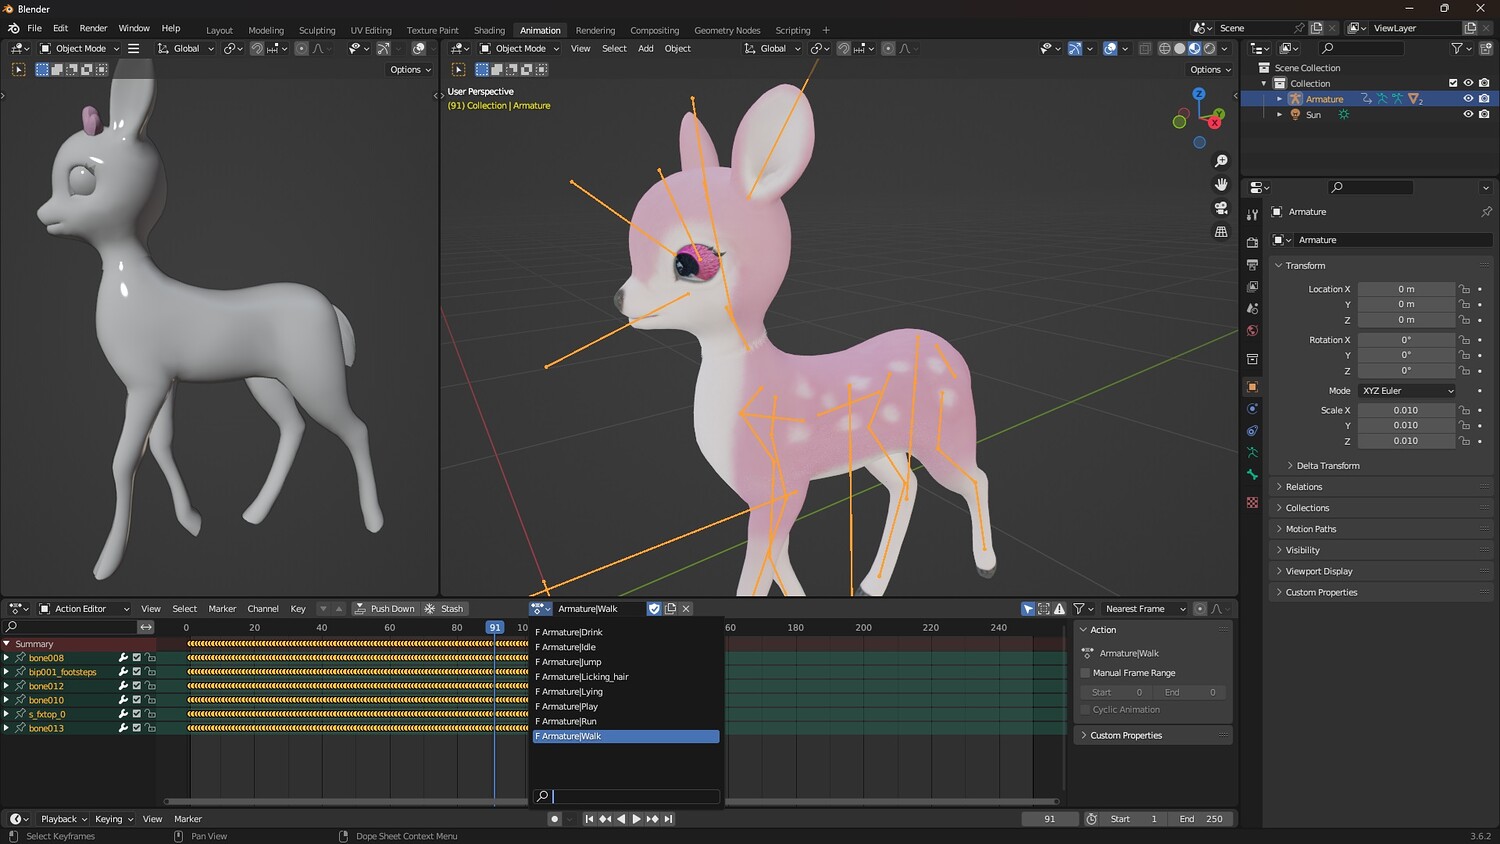This screenshot has height=844, width=1500.
Task: Choose Armature|Run from the action list
Action: (x=626, y=721)
